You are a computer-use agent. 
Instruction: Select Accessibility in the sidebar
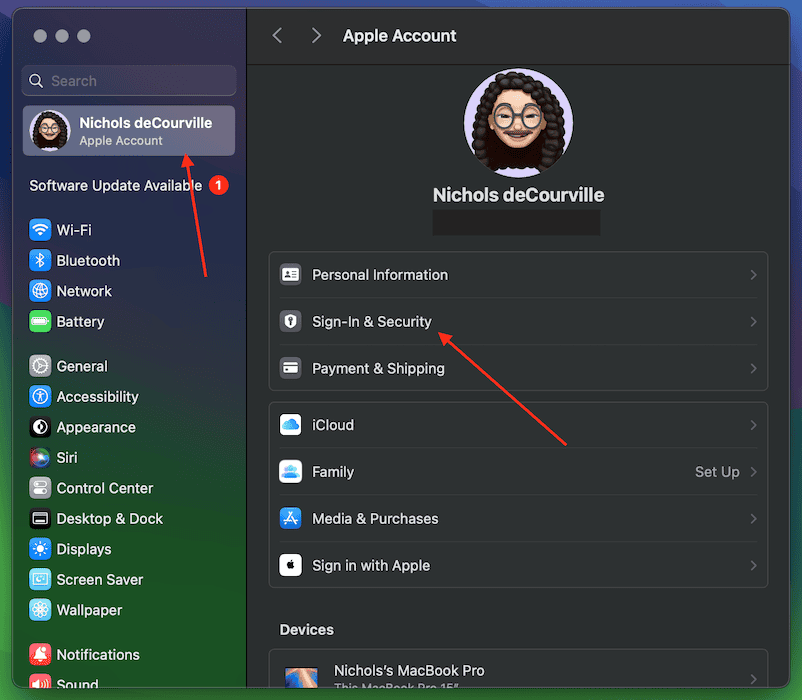coord(97,397)
